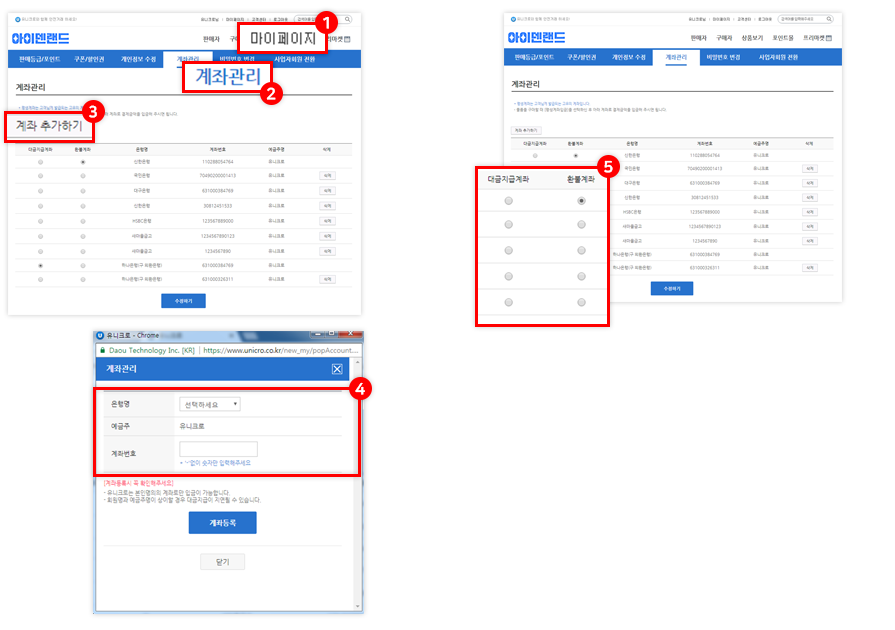Delete account 631000326311 in left screenshot
Viewport: 895px width, 630px height.
(x=328, y=280)
